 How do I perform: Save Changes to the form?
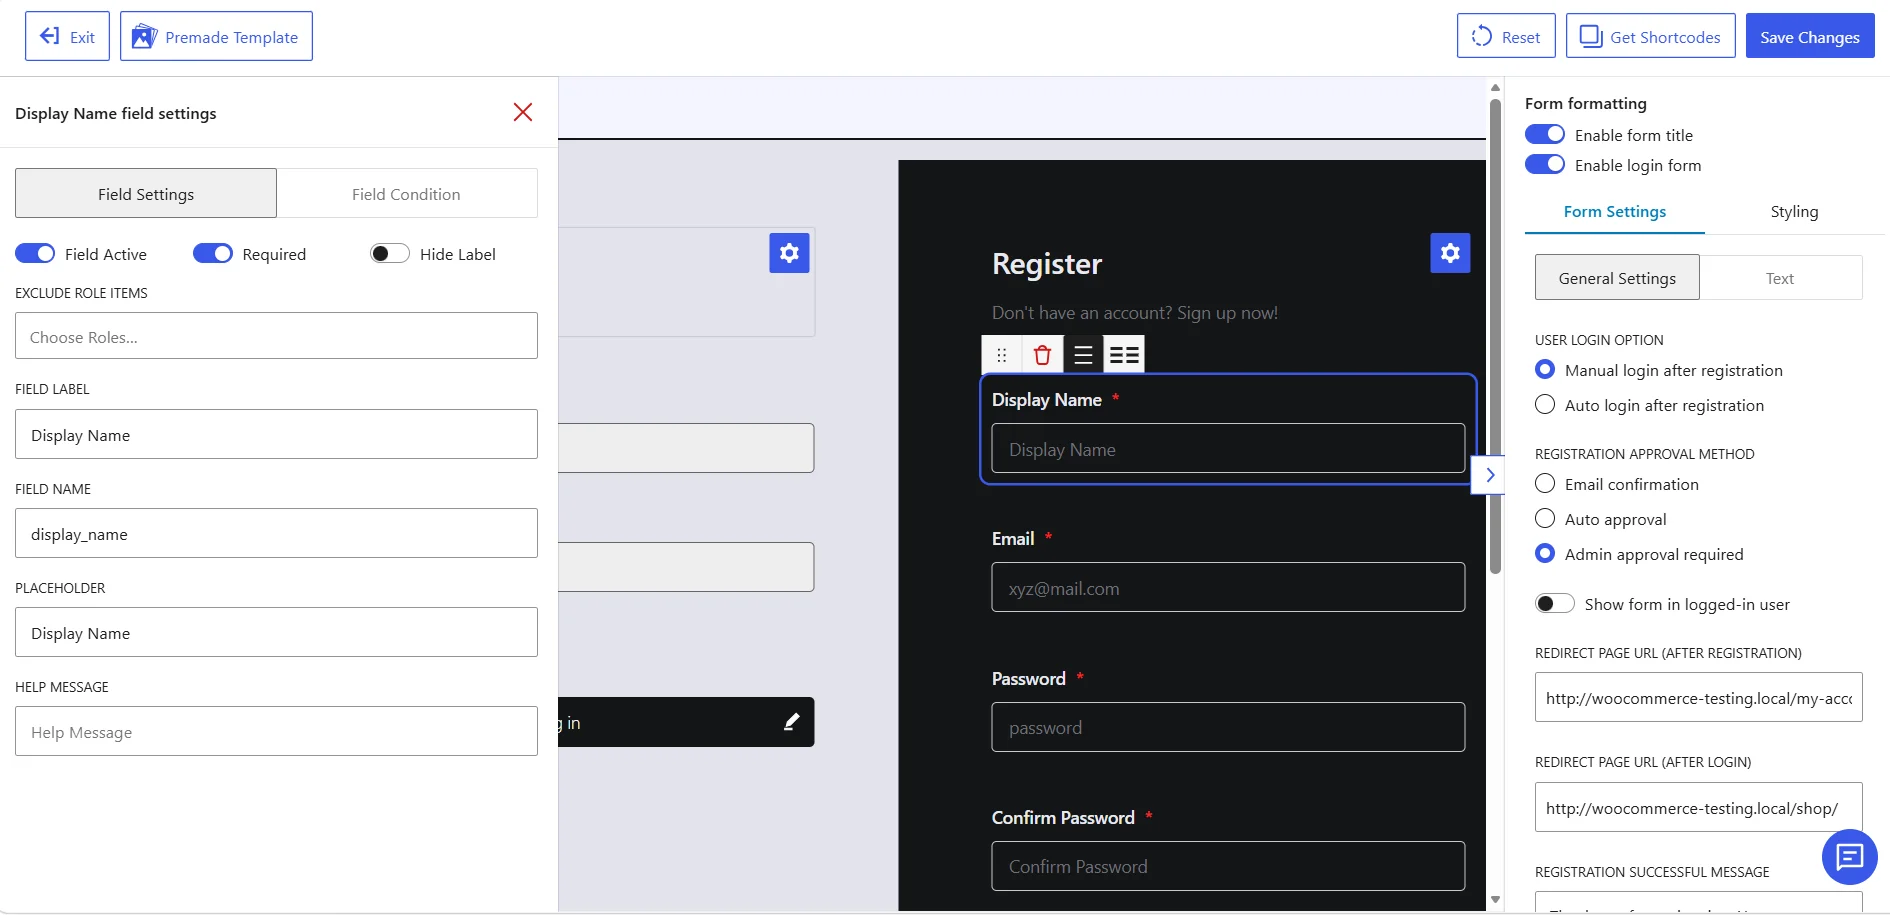(1810, 37)
